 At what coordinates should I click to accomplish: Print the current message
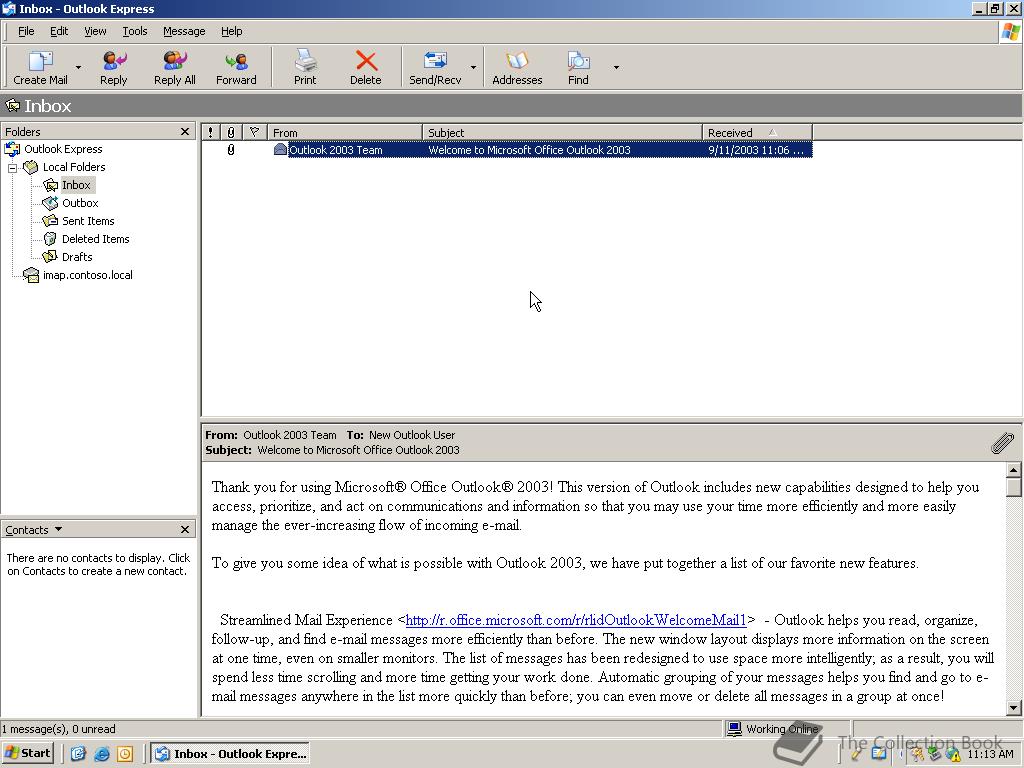point(304,67)
